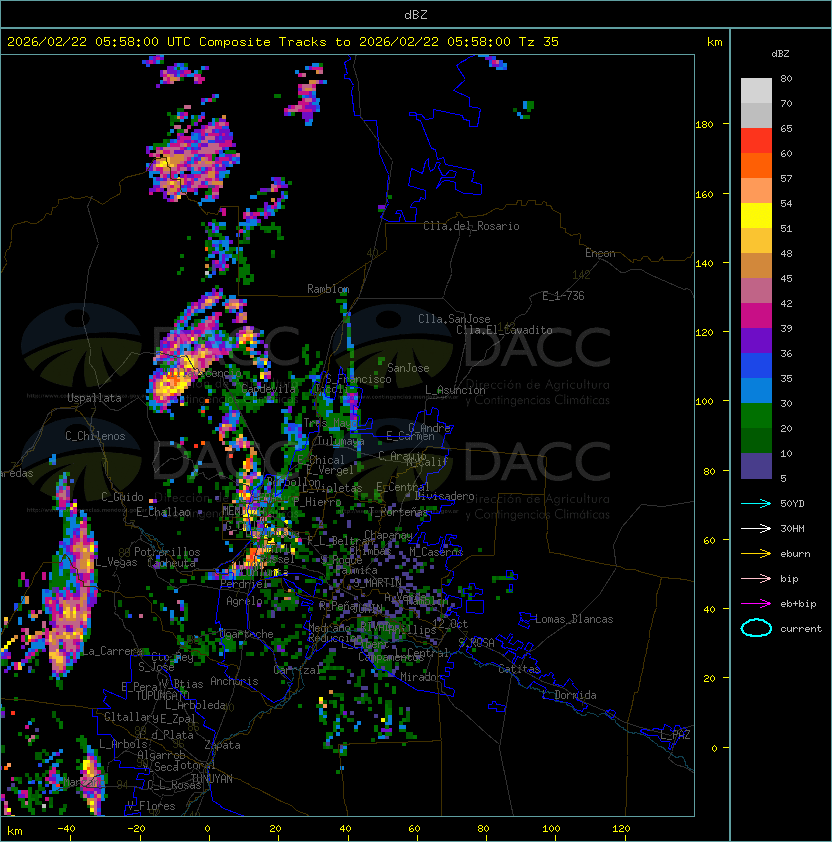Select the 'C_Guido' map label

[x=122, y=497]
